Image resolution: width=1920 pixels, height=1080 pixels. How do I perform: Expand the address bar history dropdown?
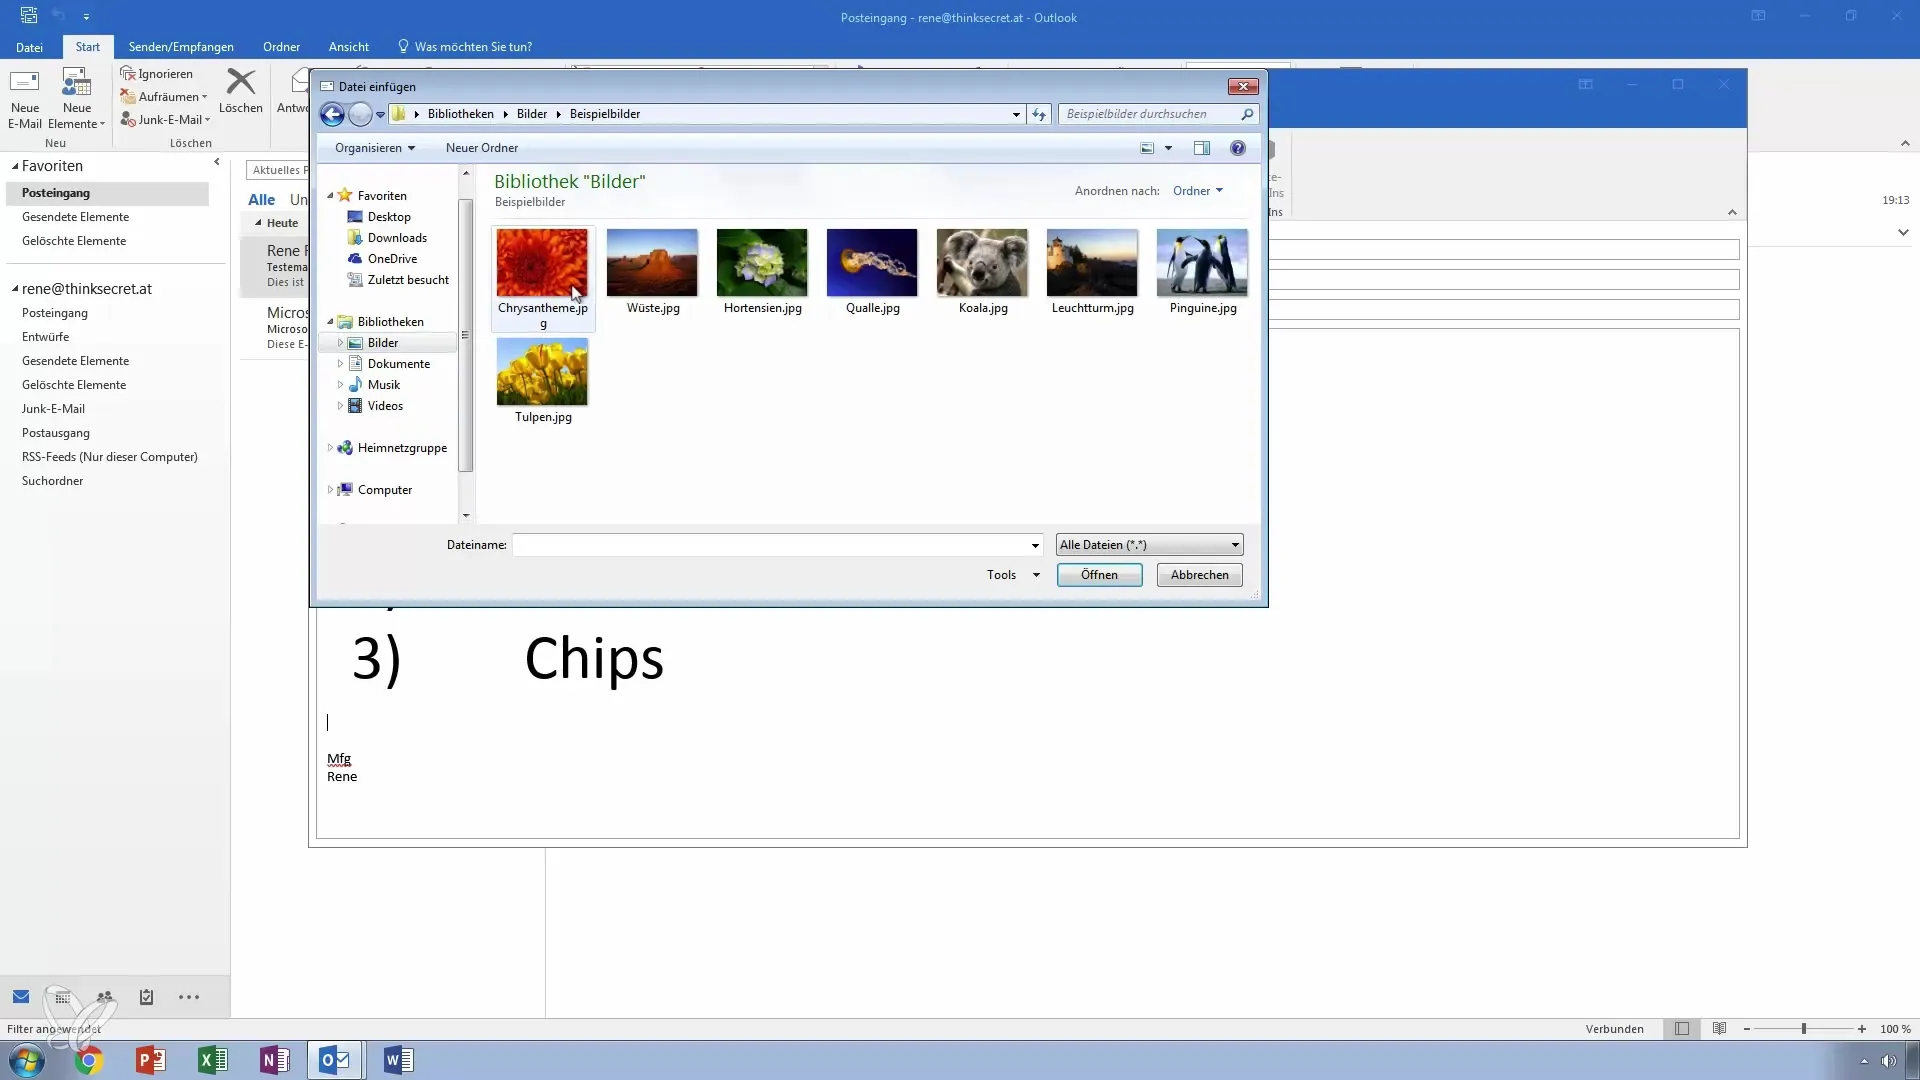(1016, 114)
